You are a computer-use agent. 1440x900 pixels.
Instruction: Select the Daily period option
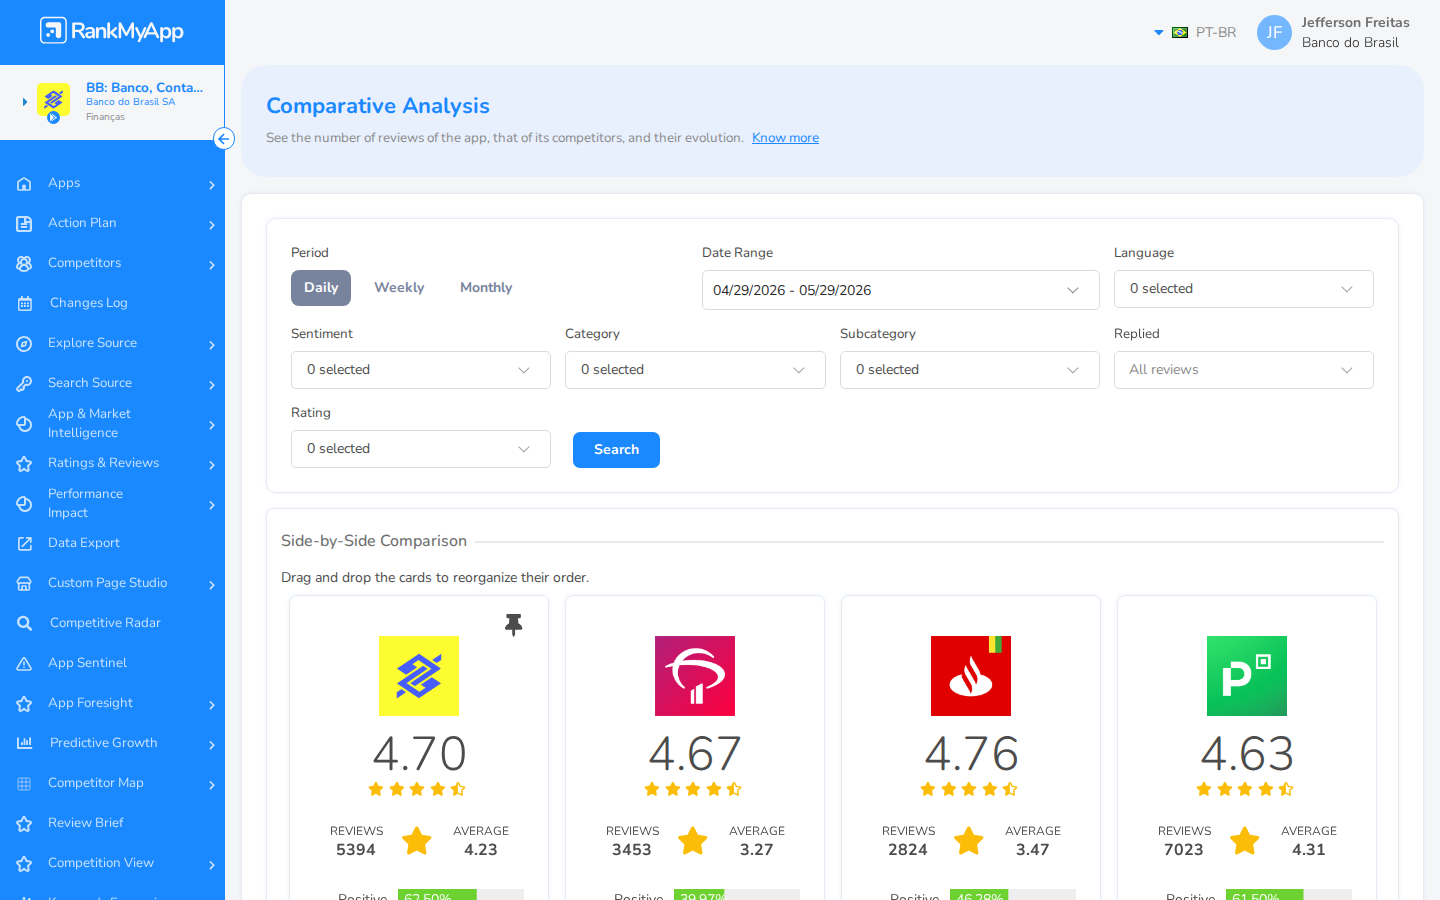tap(321, 288)
